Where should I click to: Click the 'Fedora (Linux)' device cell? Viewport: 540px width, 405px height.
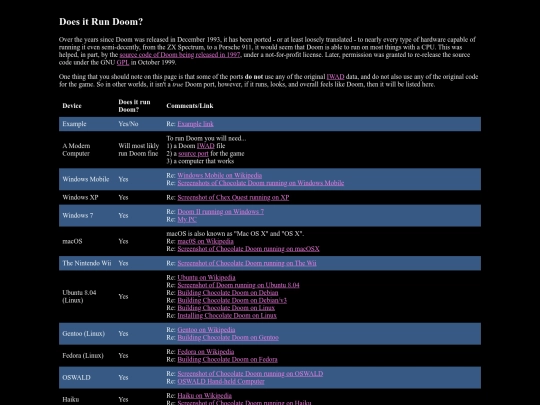click(83, 356)
